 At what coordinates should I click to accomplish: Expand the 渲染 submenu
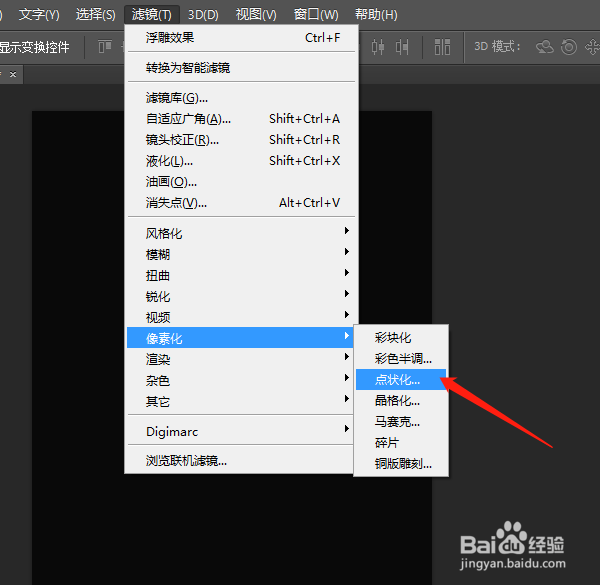pyautogui.click(x=240, y=359)
